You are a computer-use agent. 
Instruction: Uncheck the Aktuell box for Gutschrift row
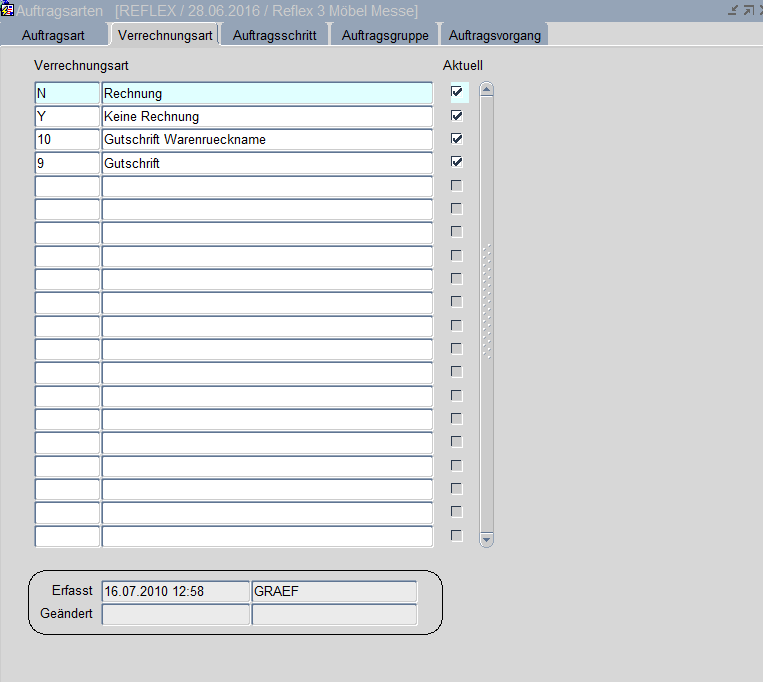click(x=457, y=162)
